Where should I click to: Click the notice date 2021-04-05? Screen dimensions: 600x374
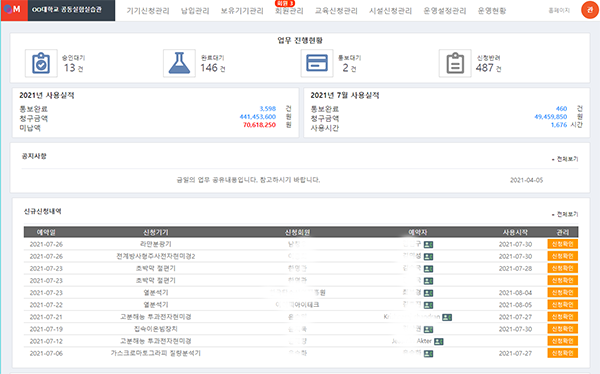tap(526, 180)
